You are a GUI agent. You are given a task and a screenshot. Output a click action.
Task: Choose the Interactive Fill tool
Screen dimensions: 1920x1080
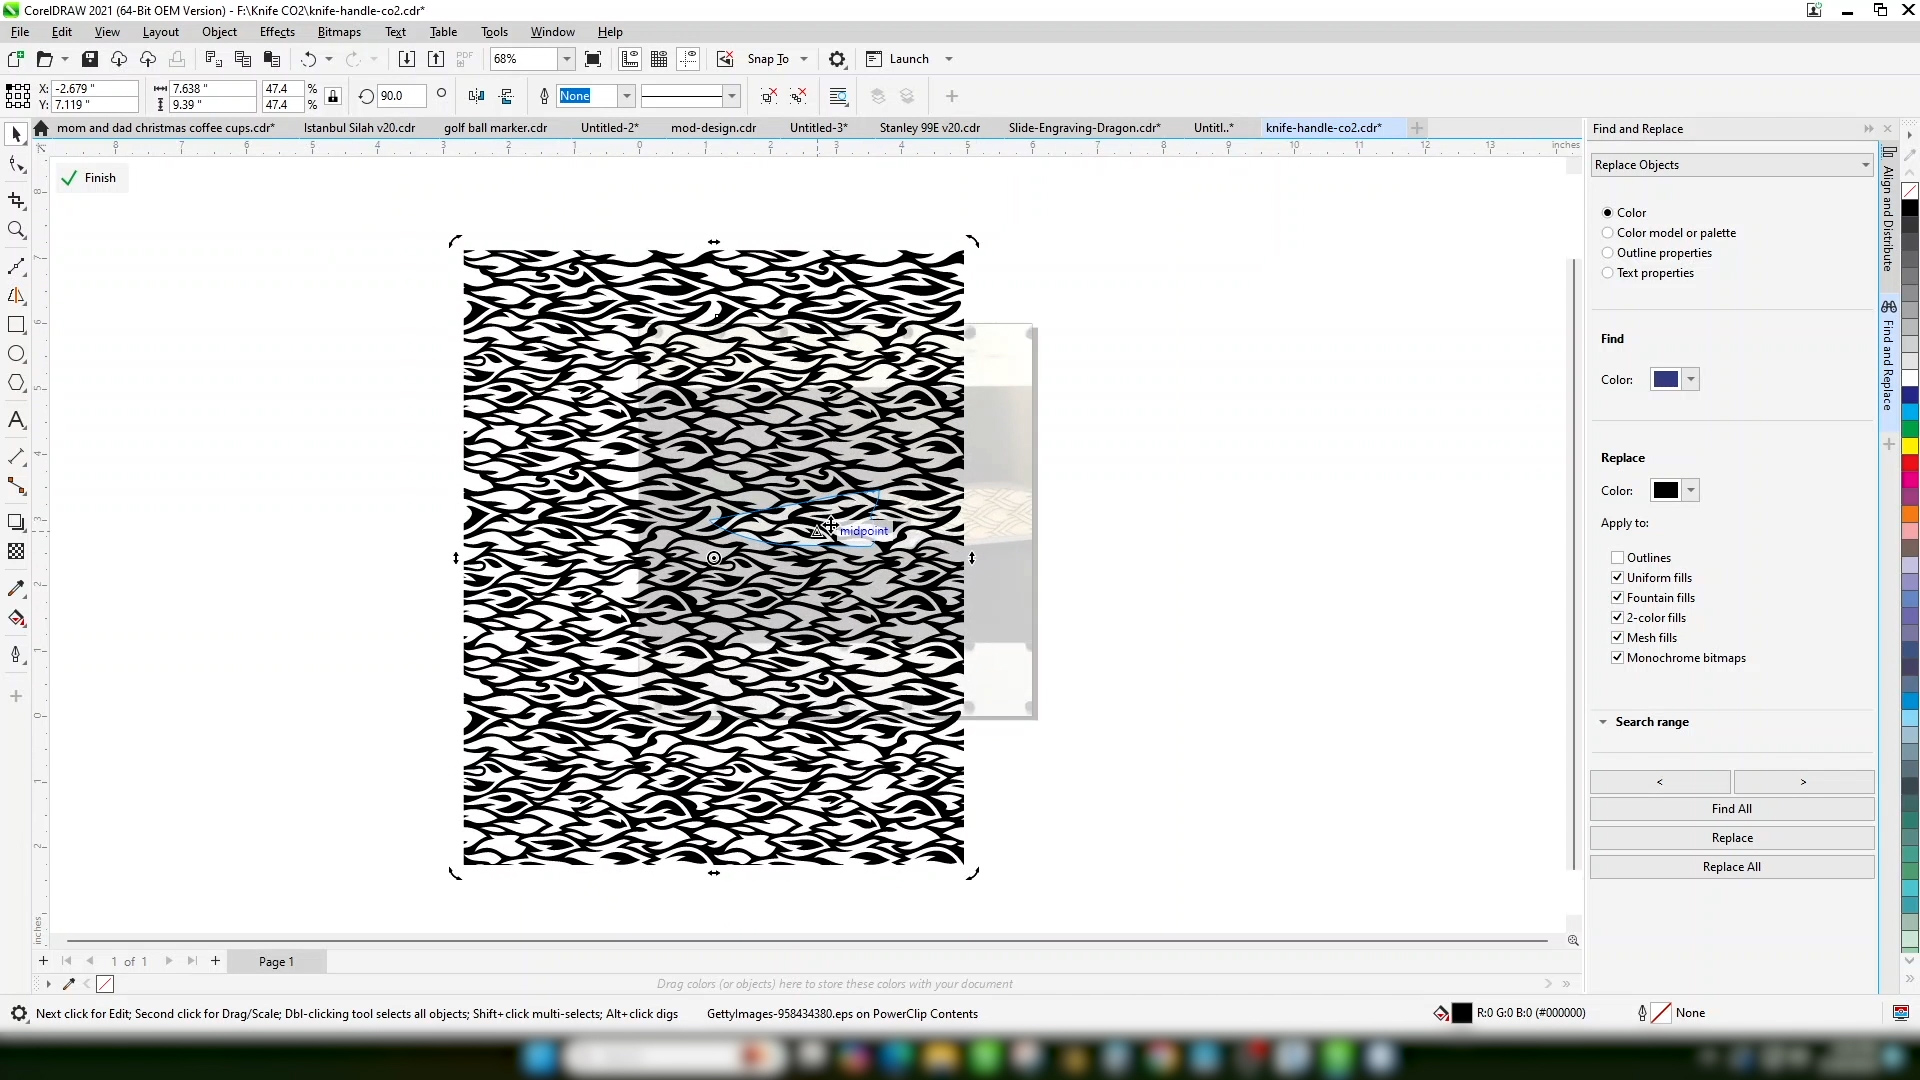(16, 619)
